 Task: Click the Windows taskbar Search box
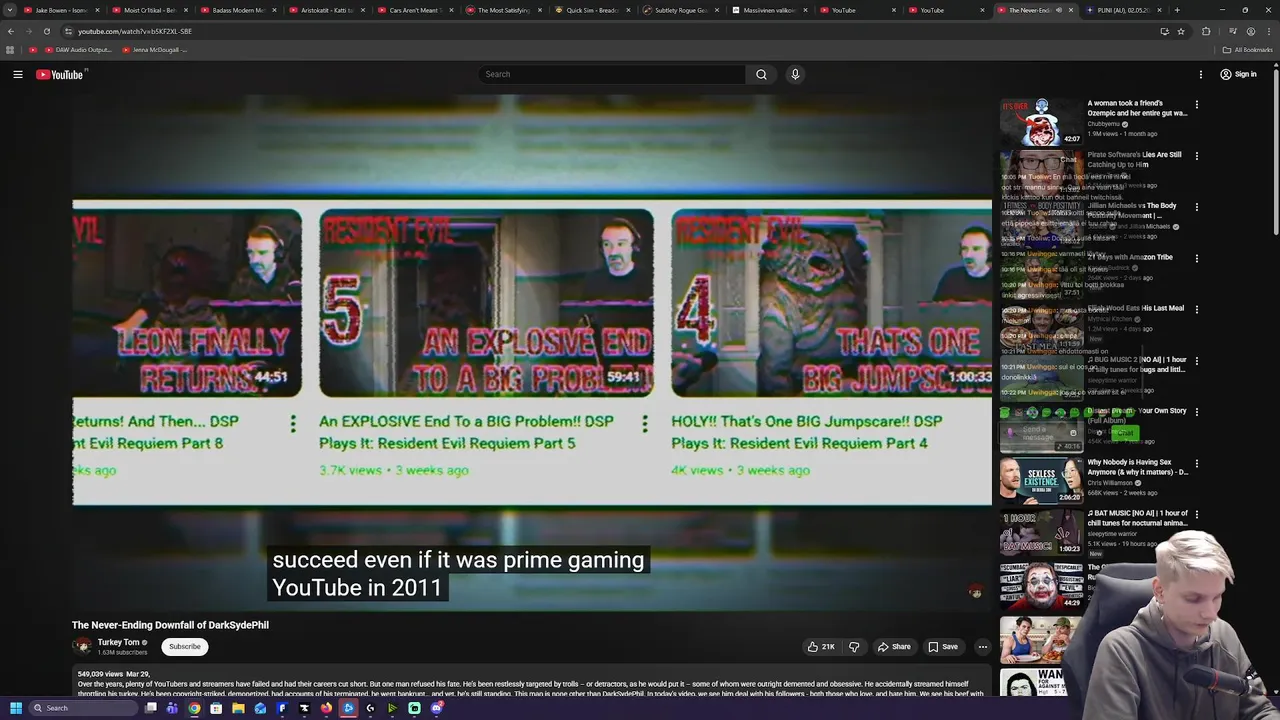click(x=82, y=708)
